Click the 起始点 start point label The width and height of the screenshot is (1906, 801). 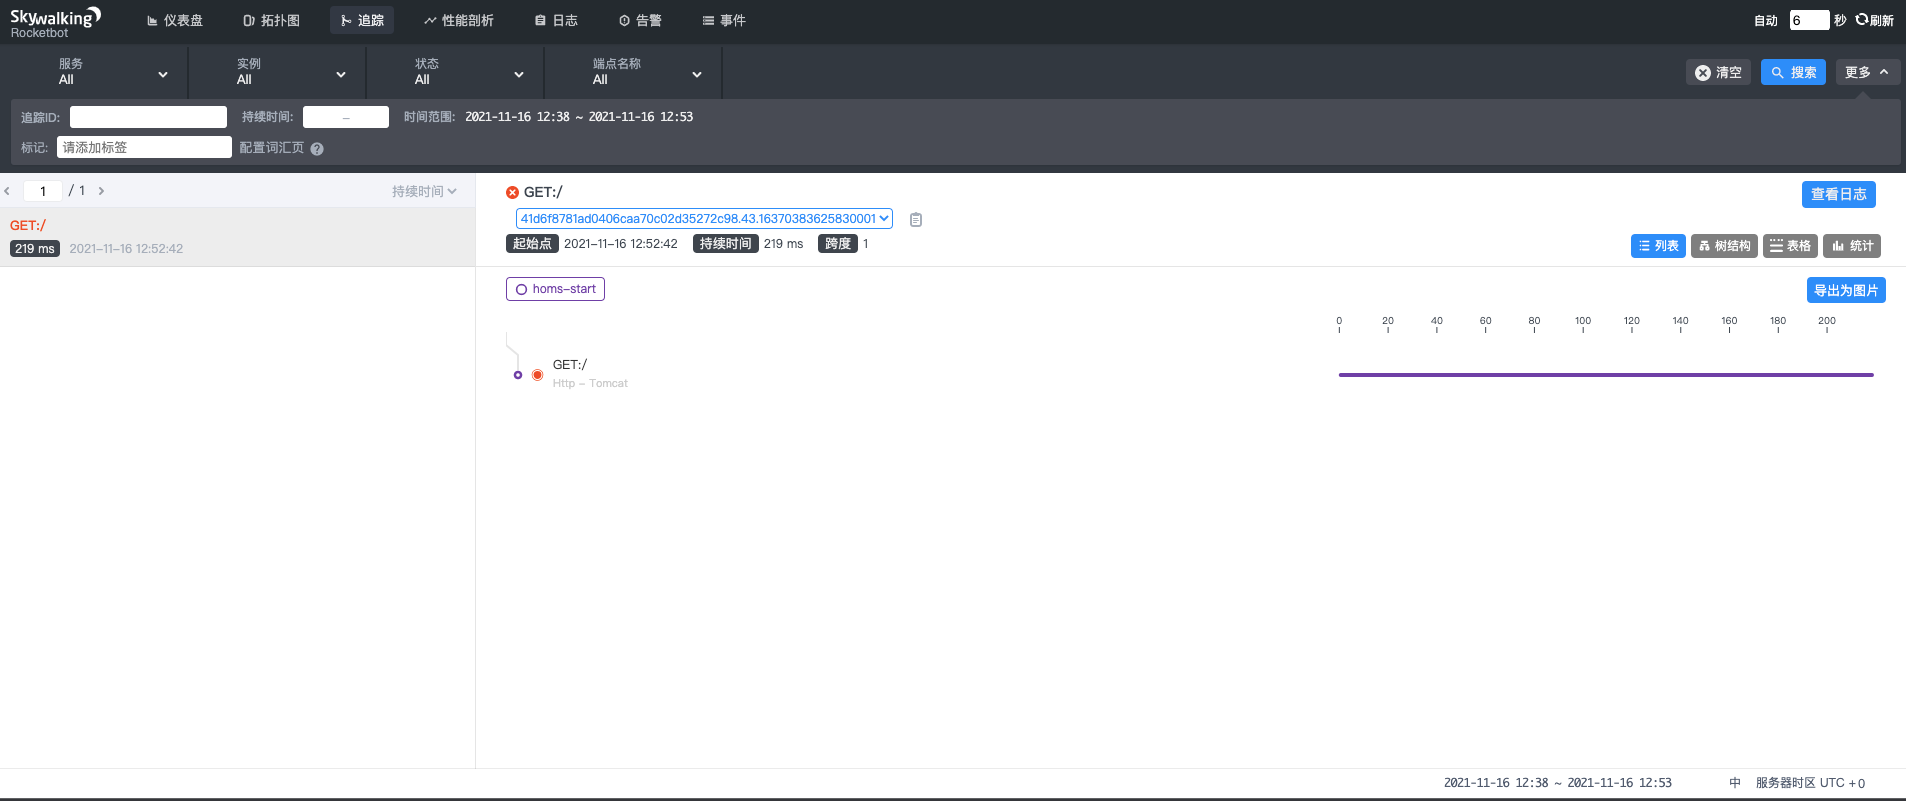(x=532, y=244)
